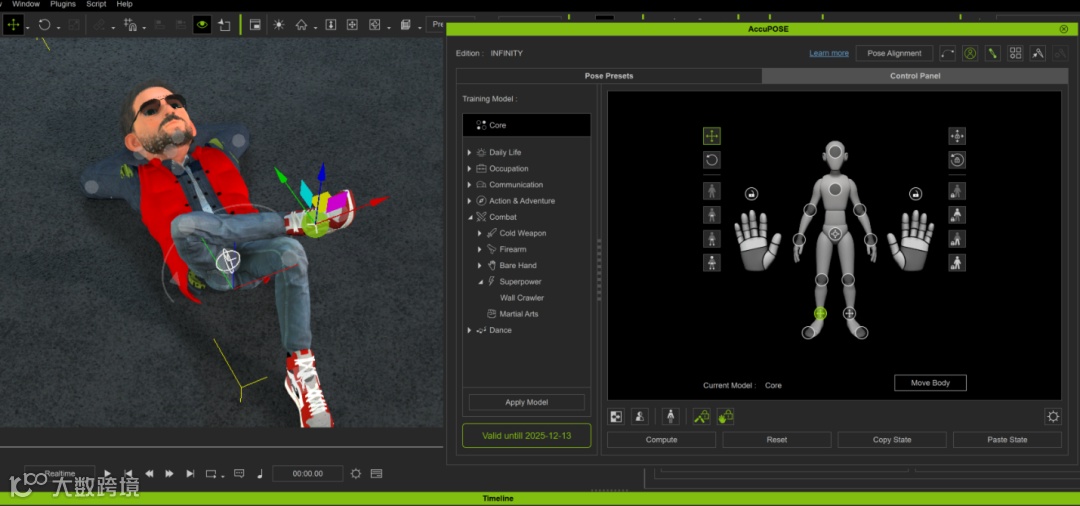Image resolution: width=1080 pixels, height=506 pixels.
Task: Expand the Communication category
Action: [470, 185]
